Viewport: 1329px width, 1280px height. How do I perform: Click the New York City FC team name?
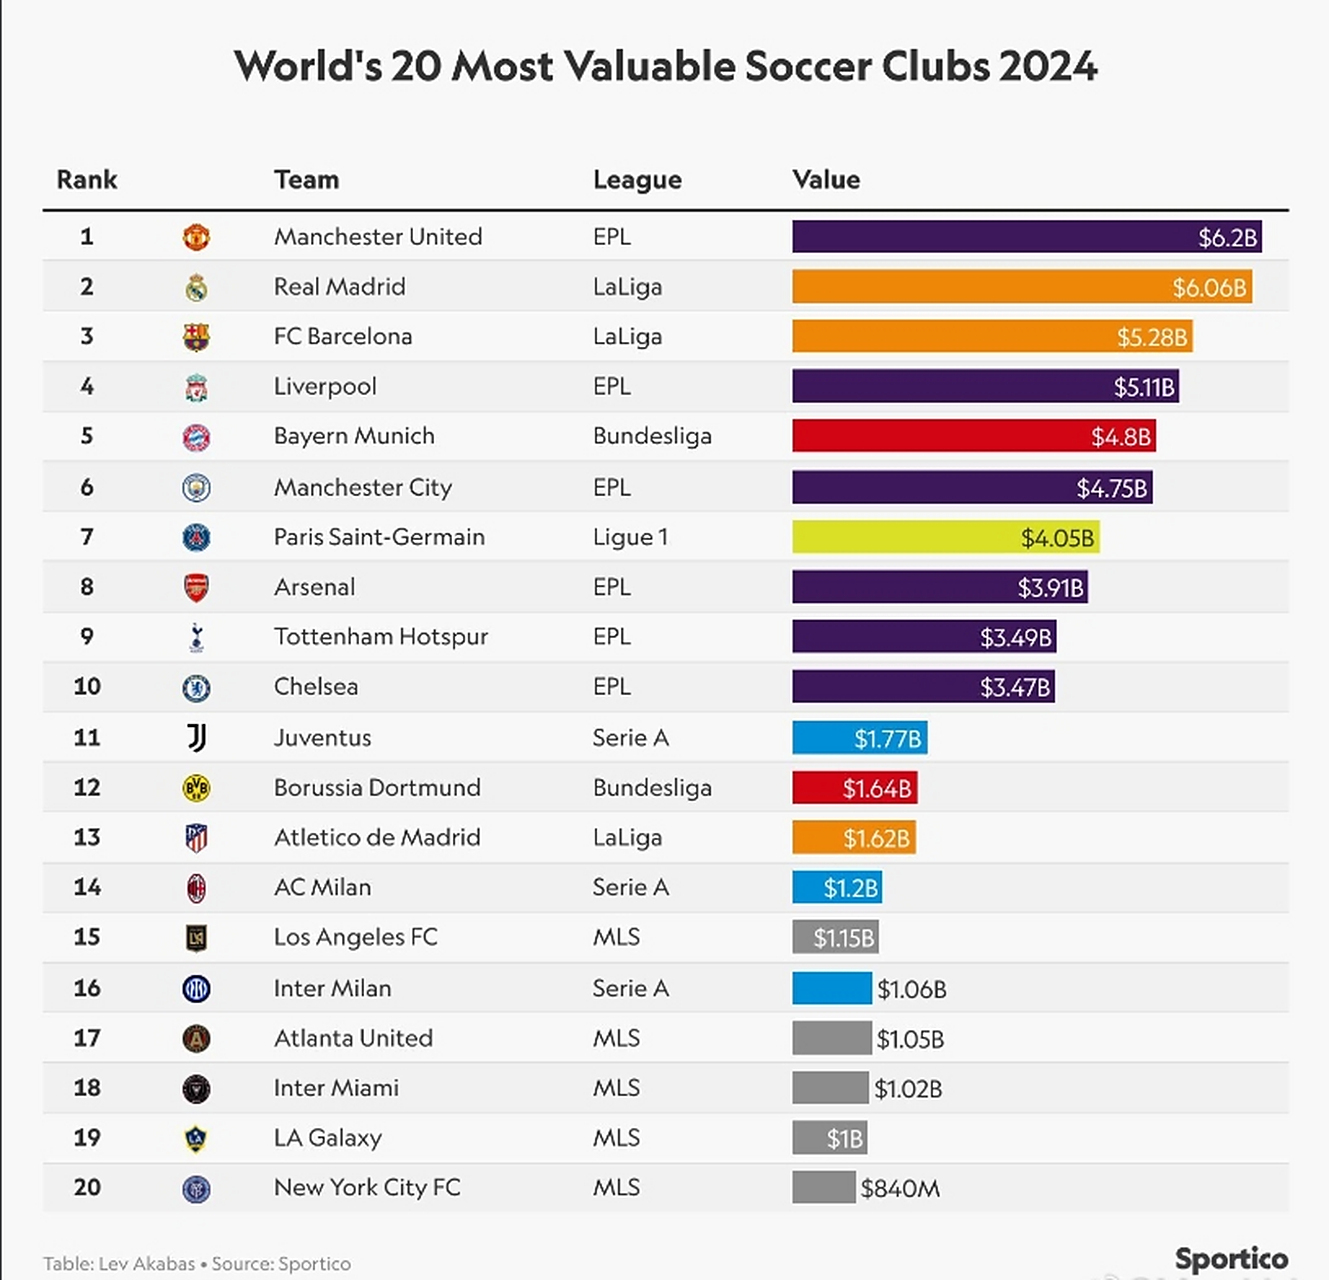(367, 1187)
